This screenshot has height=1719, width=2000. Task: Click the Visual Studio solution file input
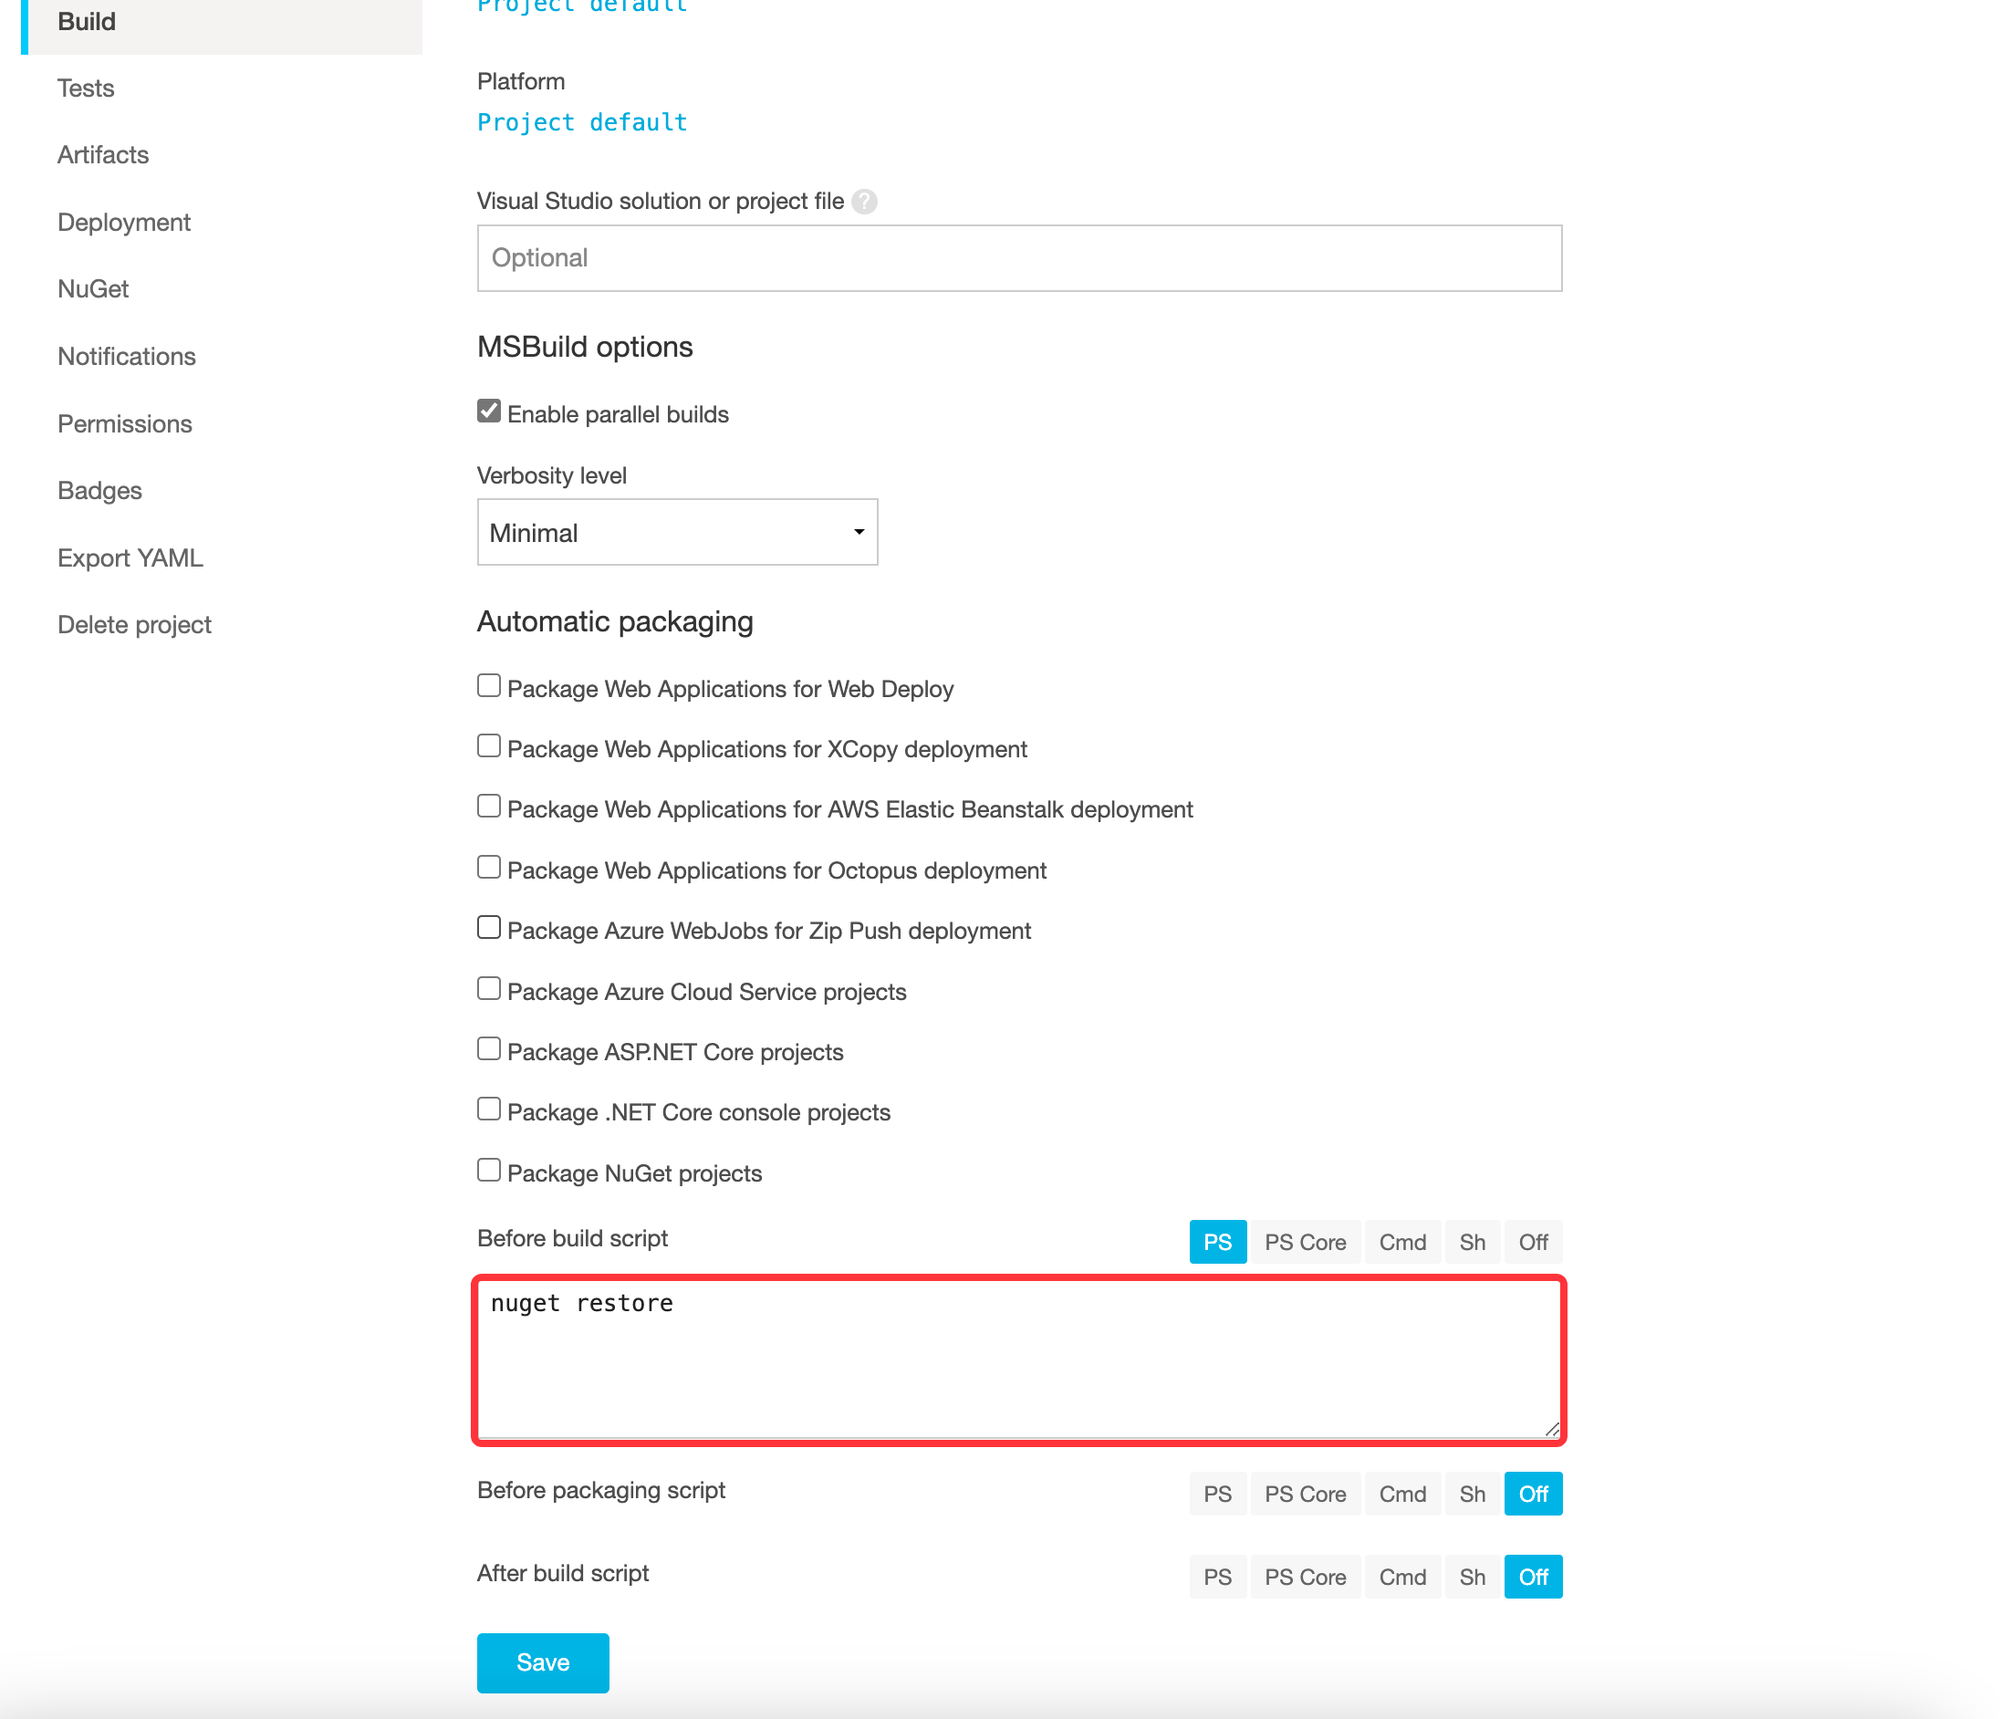point(1019,258)
